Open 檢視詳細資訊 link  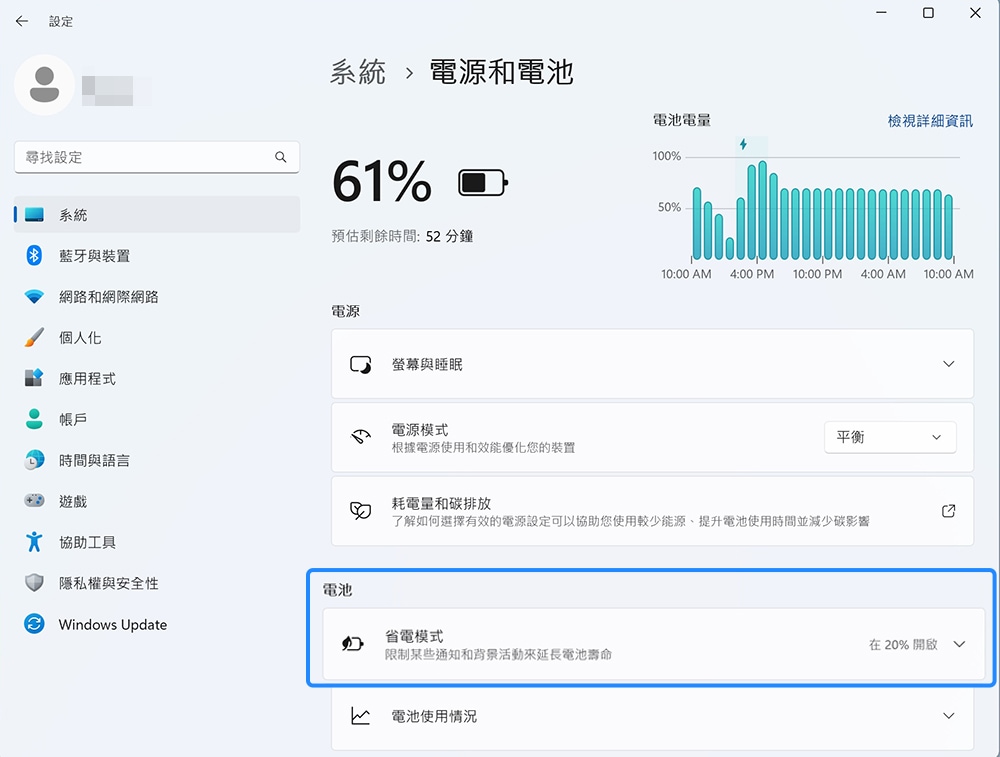coord(930,121)
